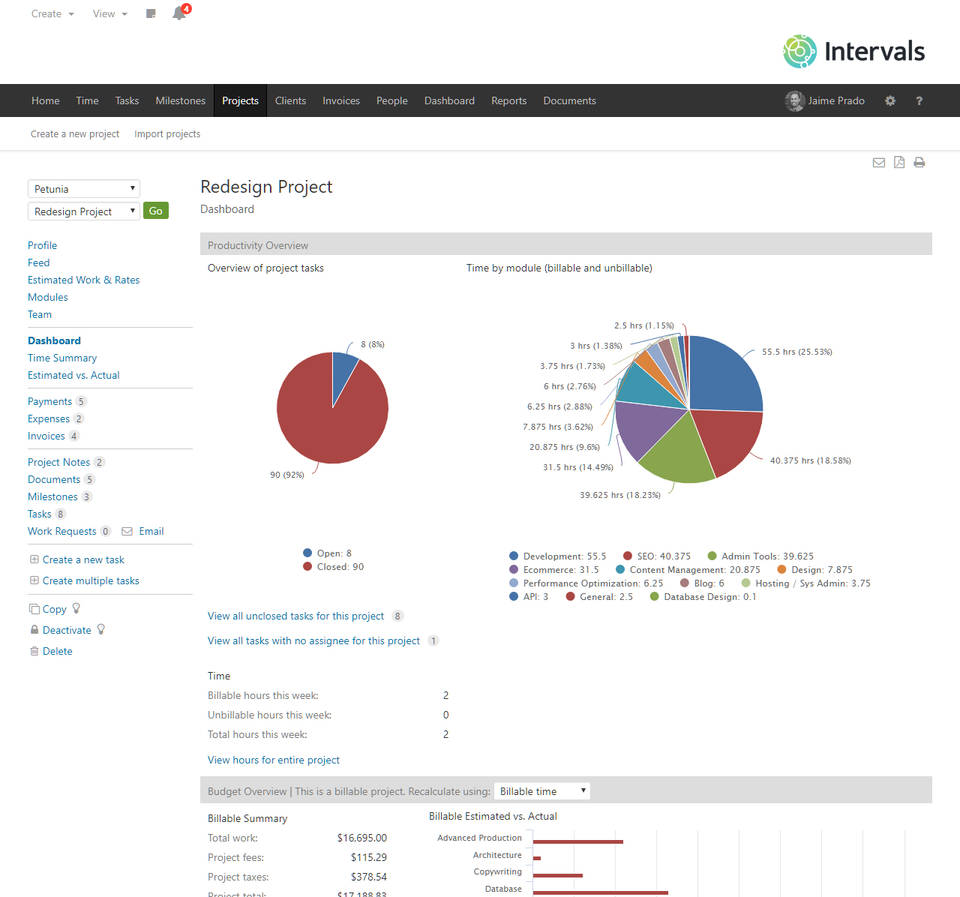Screen dimensions: 960x897
Task: Click the Intervals logo
Action: pyautogui.click(x=854, y=51)
